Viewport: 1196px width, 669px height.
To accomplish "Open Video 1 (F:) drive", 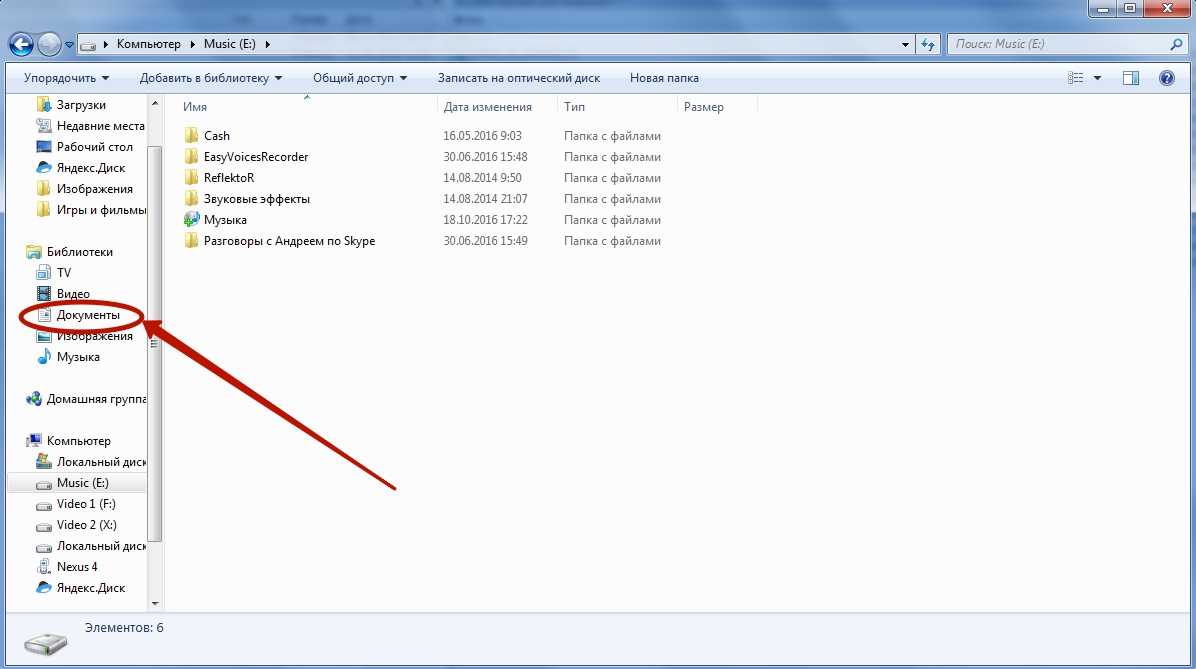I will point(86,504).
